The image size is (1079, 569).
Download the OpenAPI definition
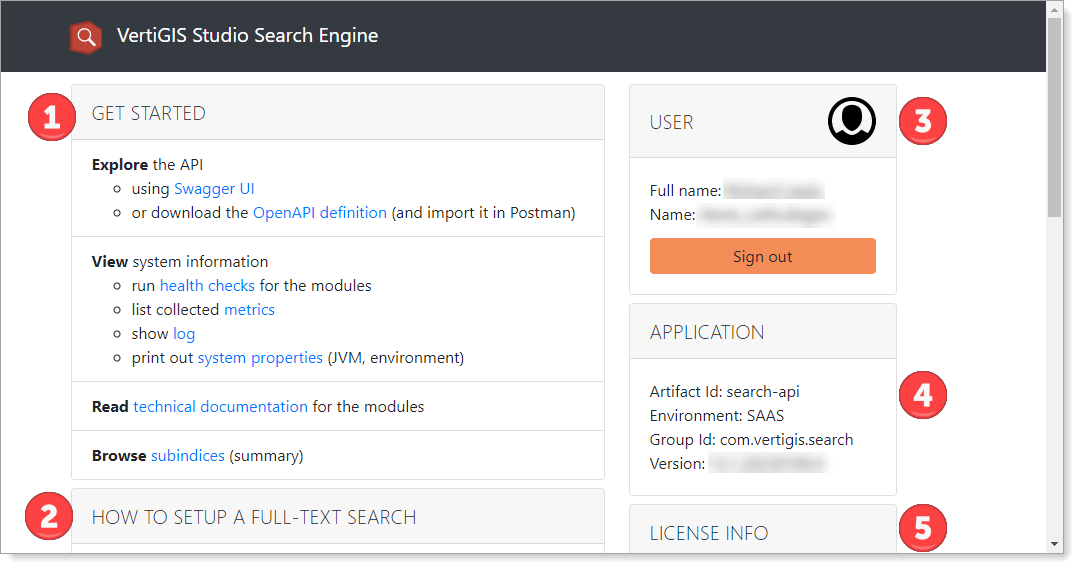point(320,213)
